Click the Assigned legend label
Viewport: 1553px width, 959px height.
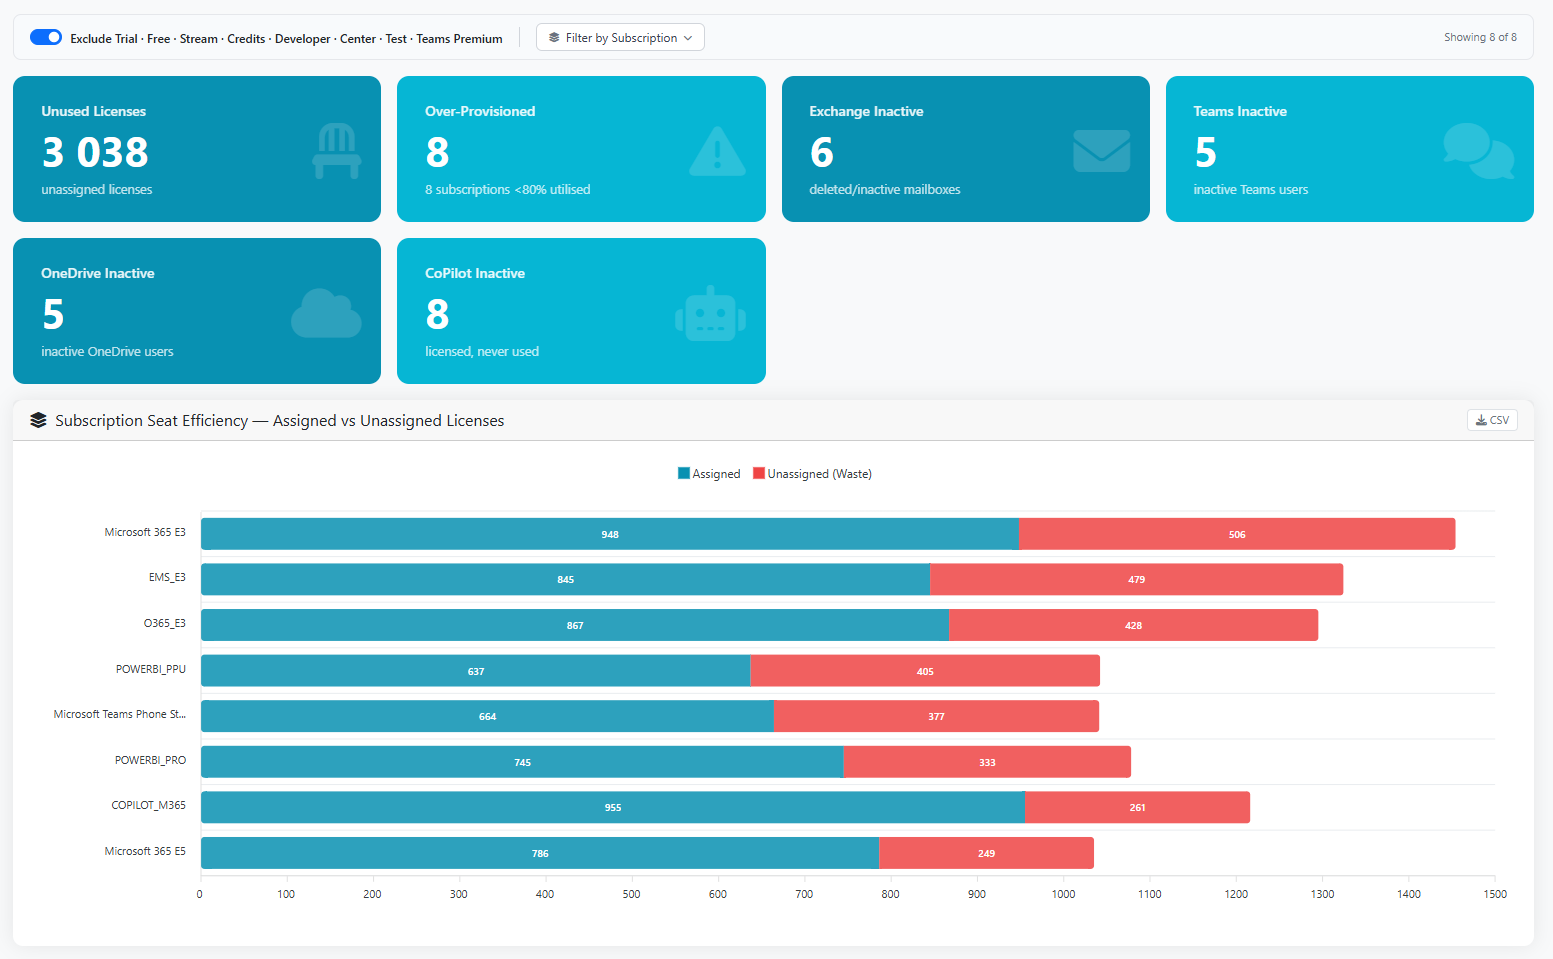point(716,474)
